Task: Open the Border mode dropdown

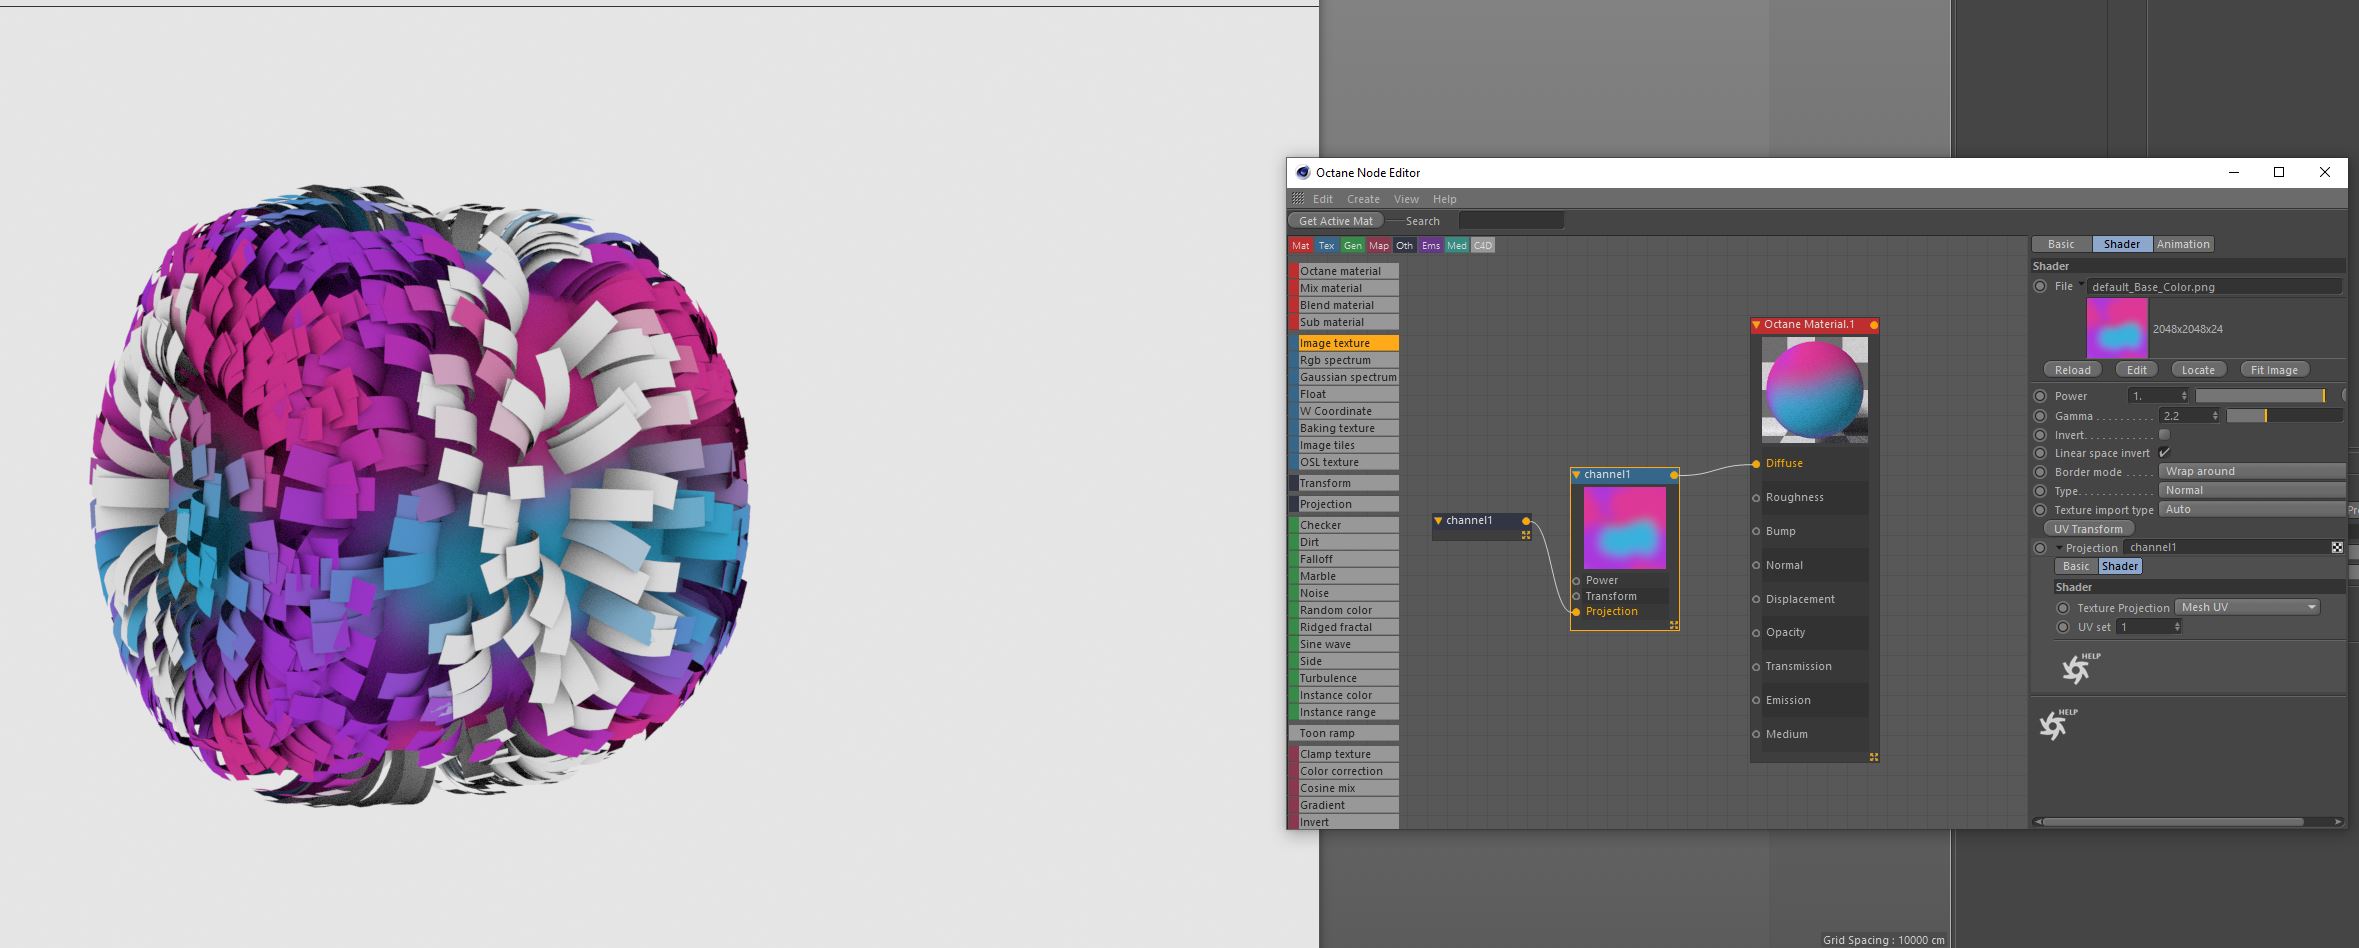Action: click(x=2251, y=471)
